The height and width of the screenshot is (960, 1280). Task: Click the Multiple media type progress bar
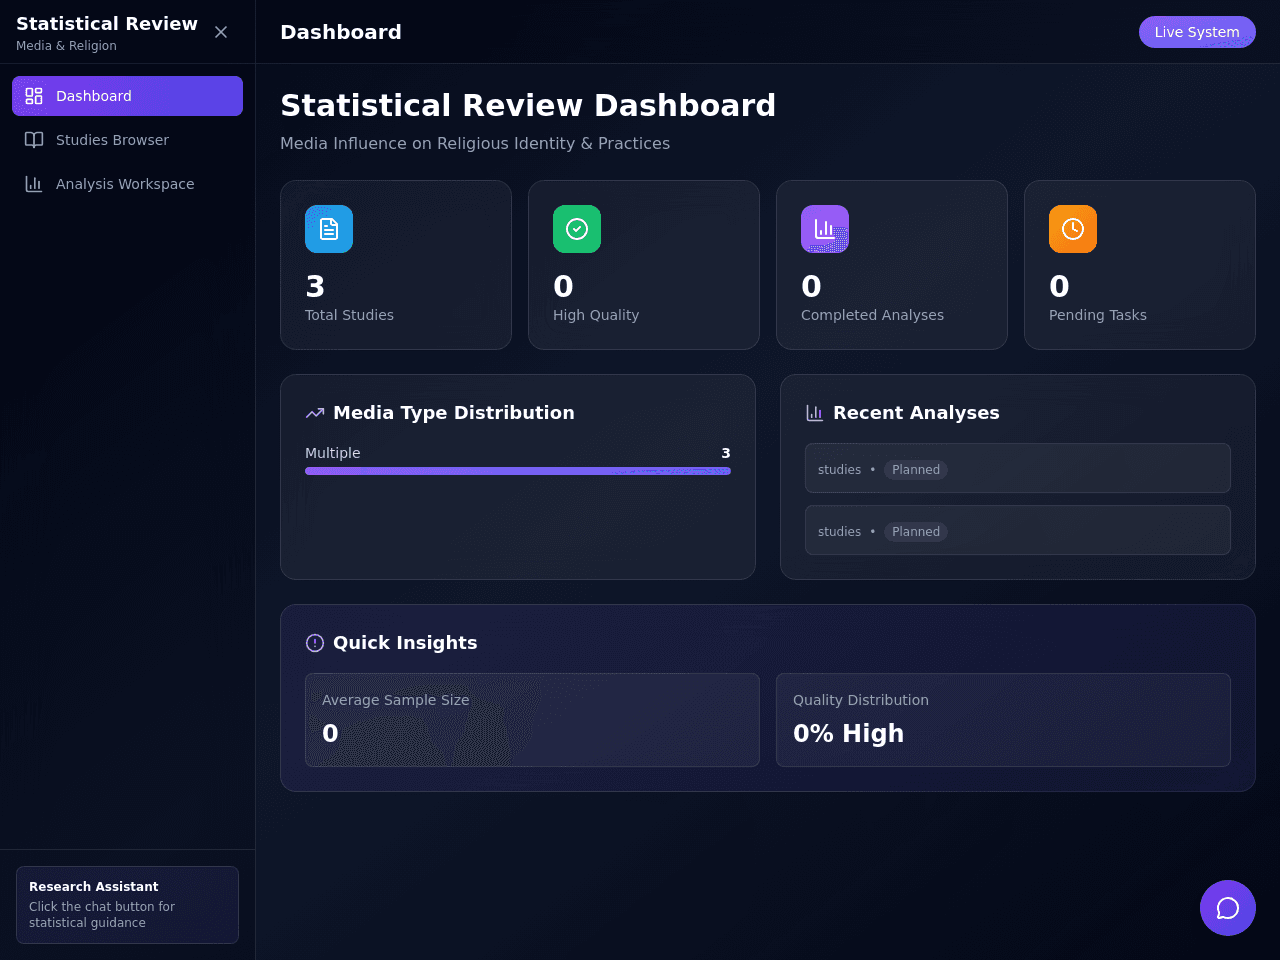(518, 471)
